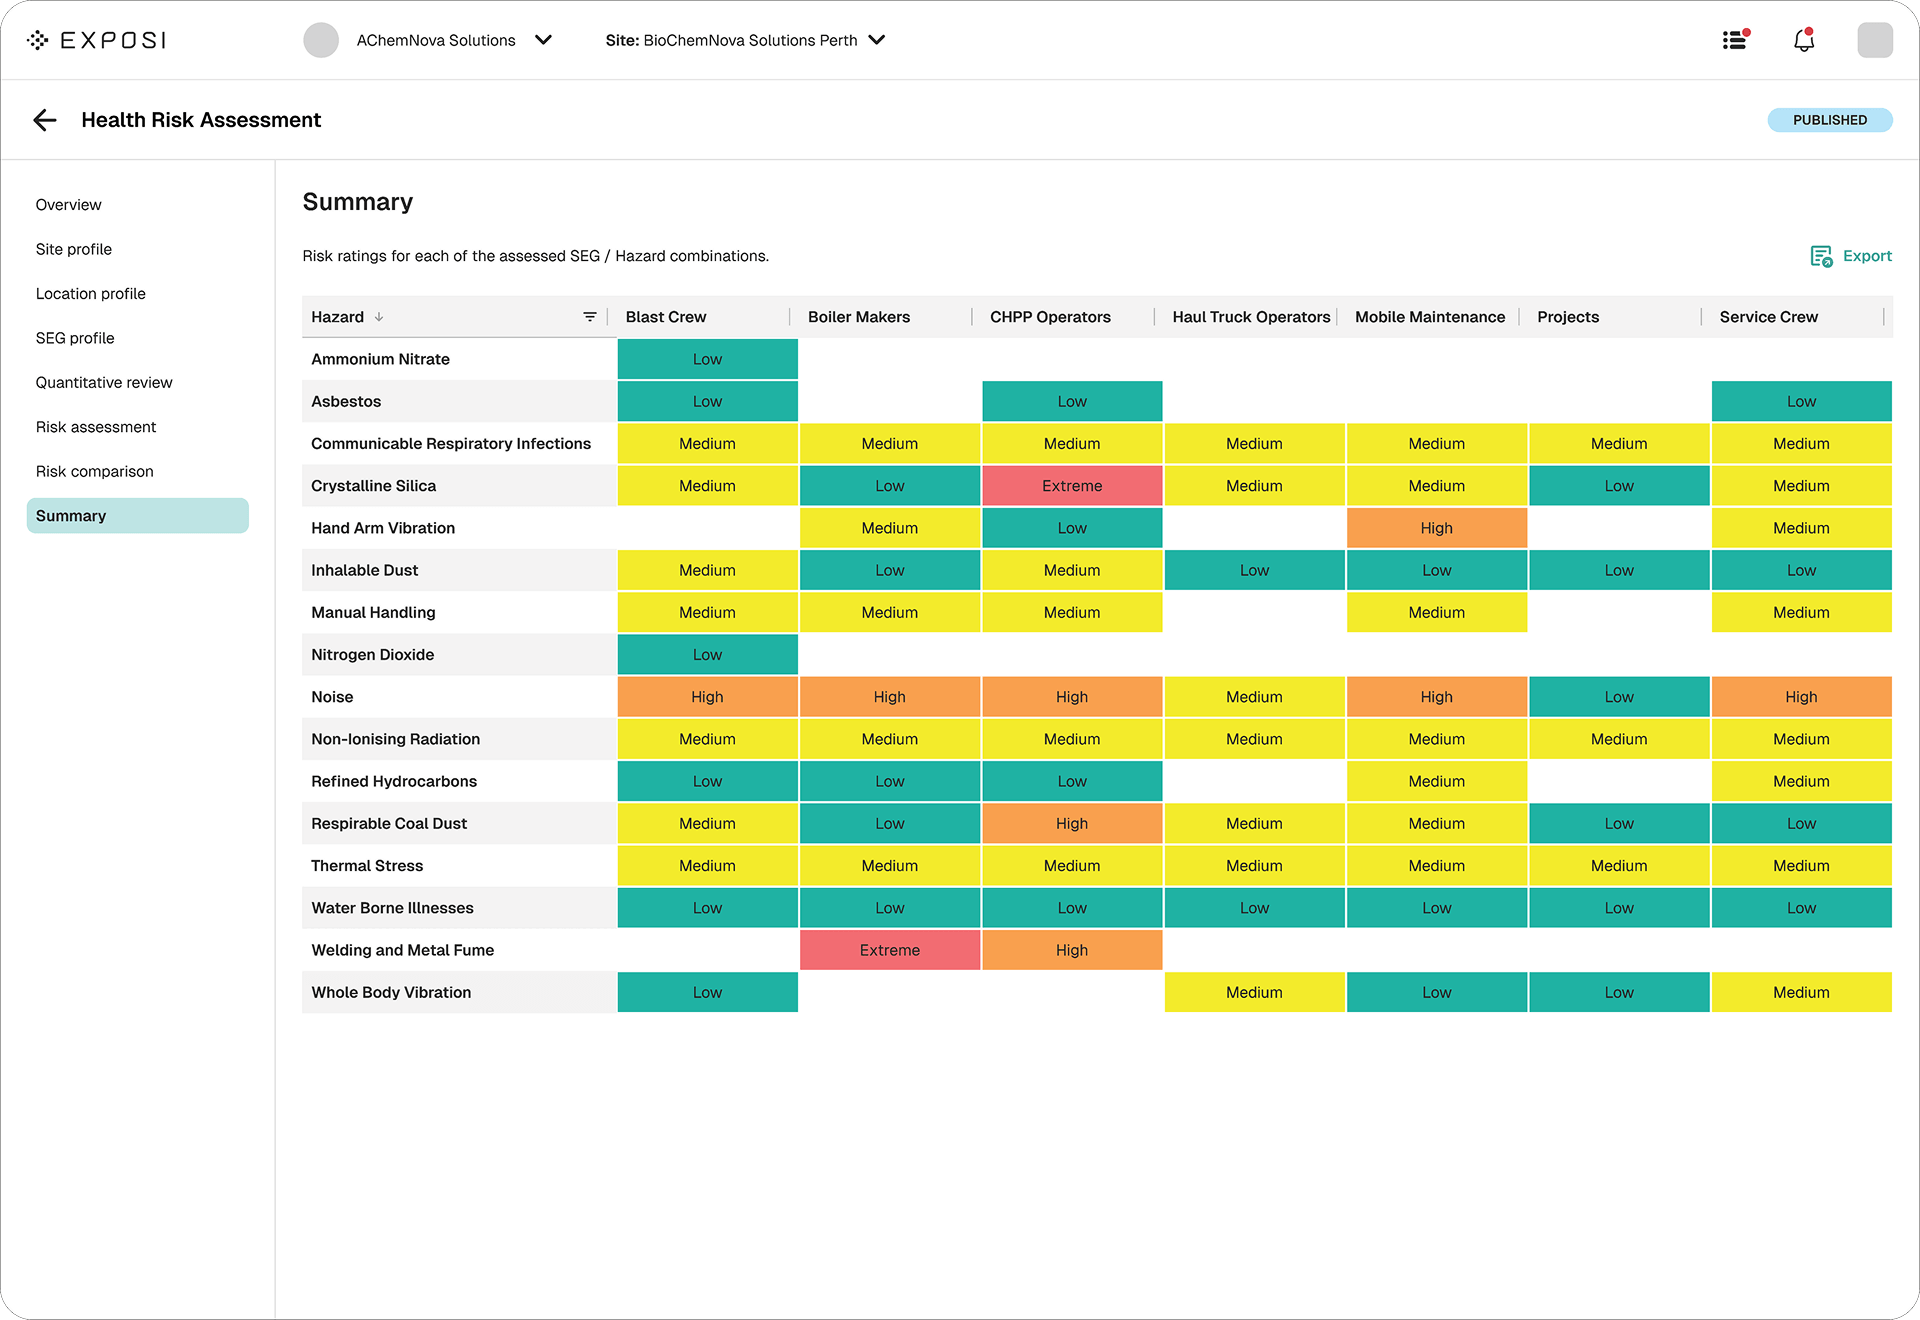Click the back arrow icon
Image resolution: width=1920 pixels, height=1320 pixels.
point(45,120)
